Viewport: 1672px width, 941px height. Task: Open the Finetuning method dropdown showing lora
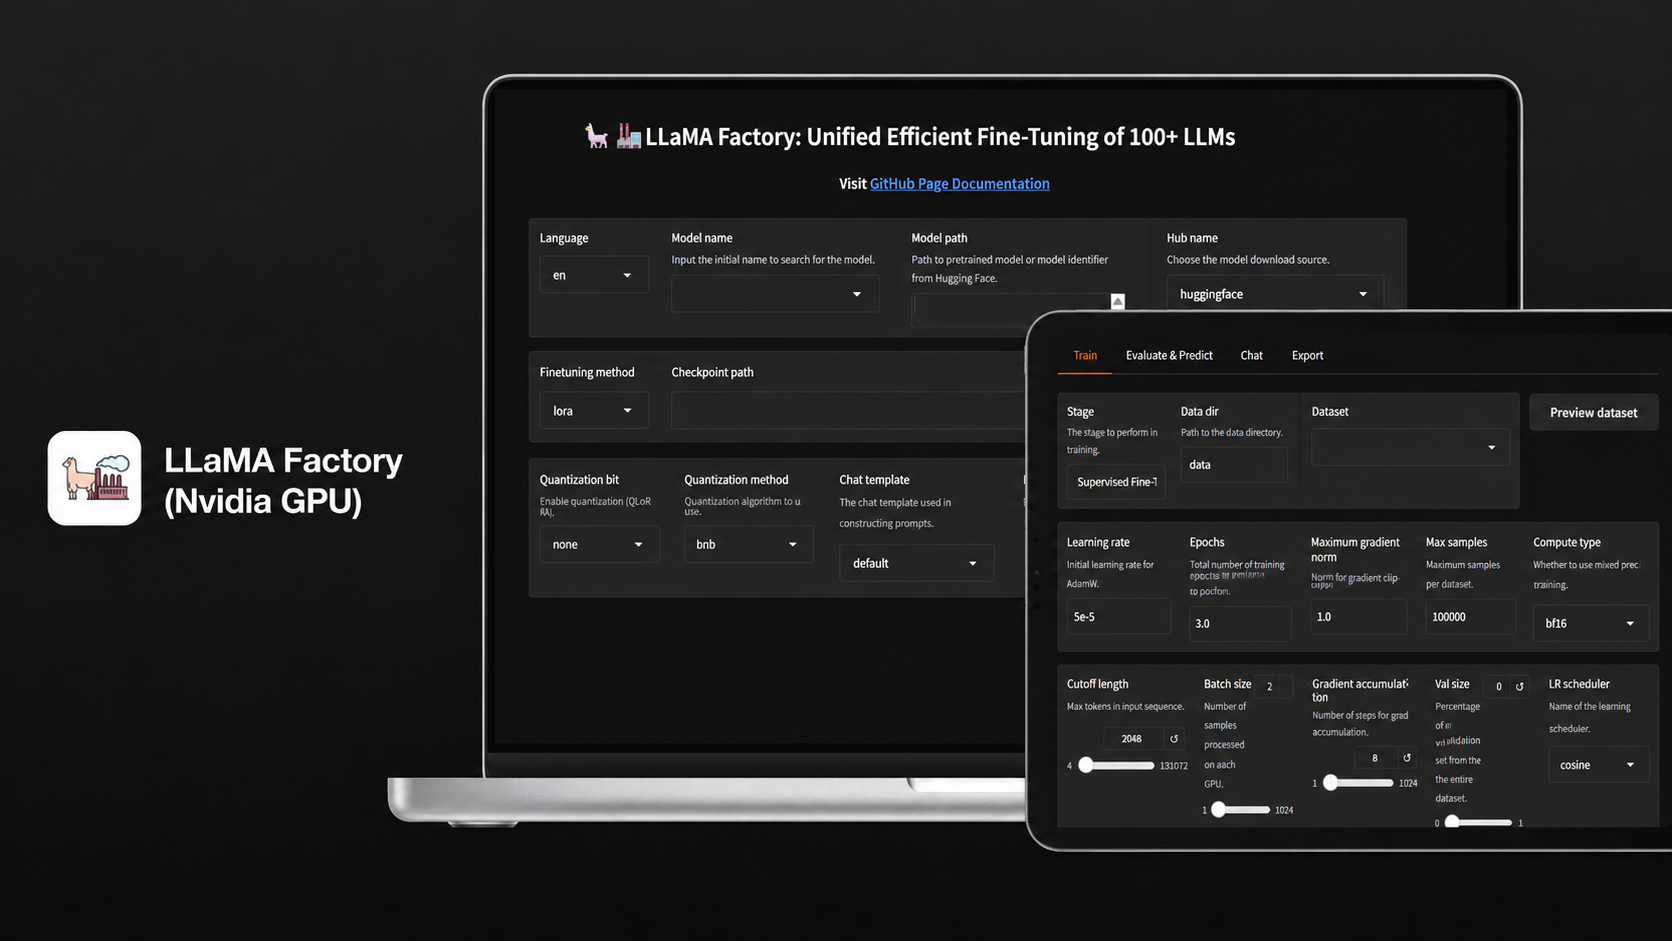pyautogui.click(x=594, y=411)
